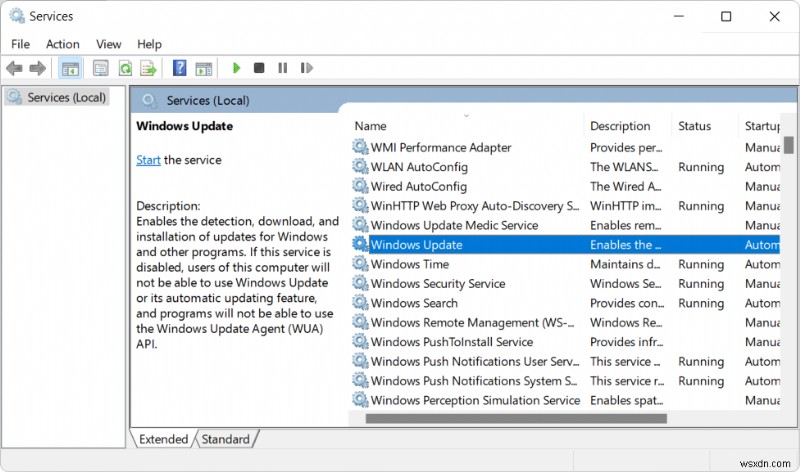Image resolution: width=800 pixels, height=472 pixels.
Task: Toggle the Show/Hide Action Pane icon
Action: pyautogui.click(x=204, y=68)
